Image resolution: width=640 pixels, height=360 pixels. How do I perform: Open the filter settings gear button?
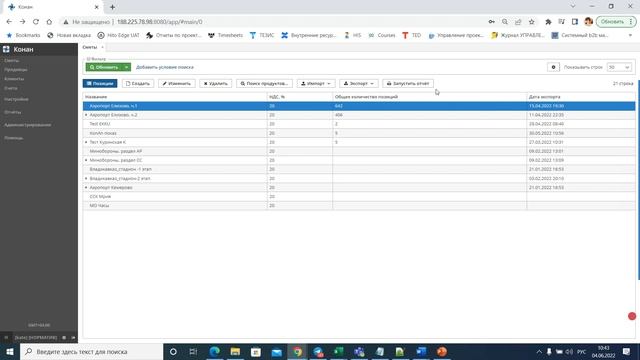(553, 67)
